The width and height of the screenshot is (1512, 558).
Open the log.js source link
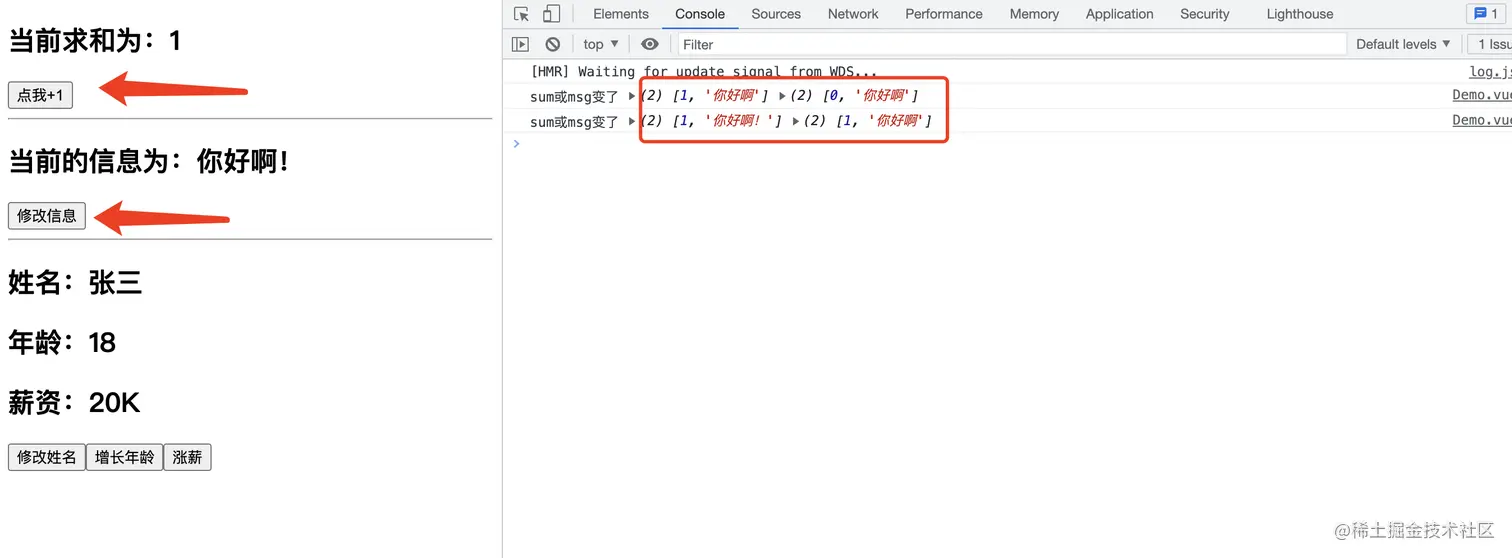(1490, 71)
